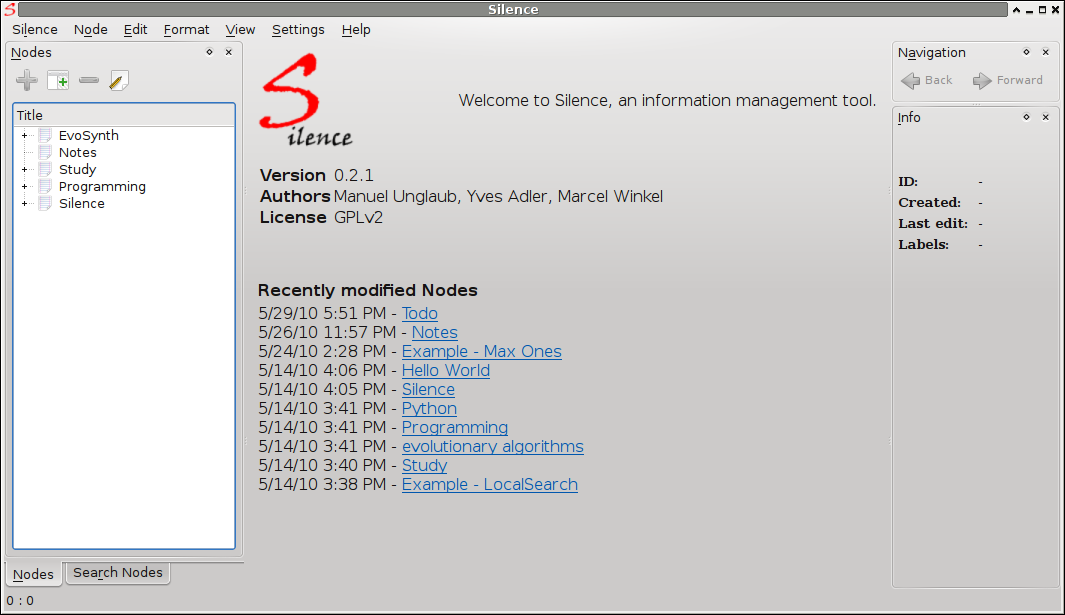Open the Notes link in recent nodes
1065x615 pixels.
pos(435,332)
